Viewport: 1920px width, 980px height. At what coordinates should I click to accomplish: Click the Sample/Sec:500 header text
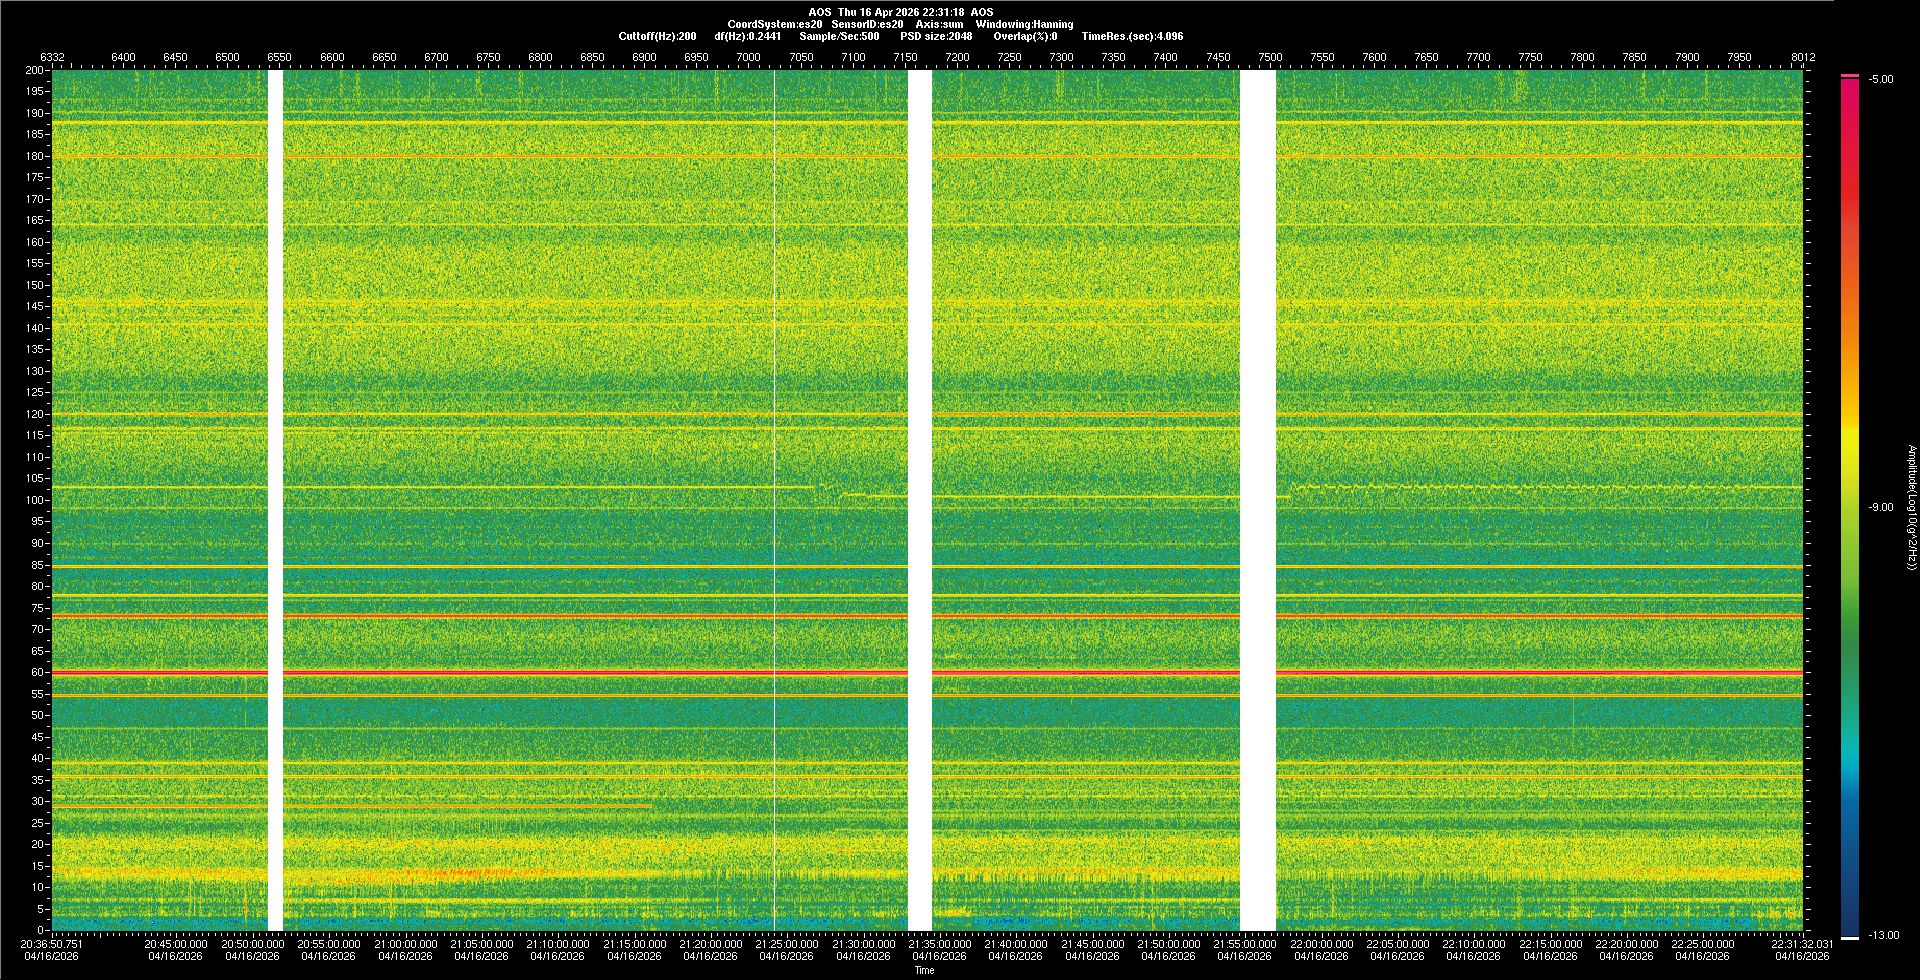(839, 36)
